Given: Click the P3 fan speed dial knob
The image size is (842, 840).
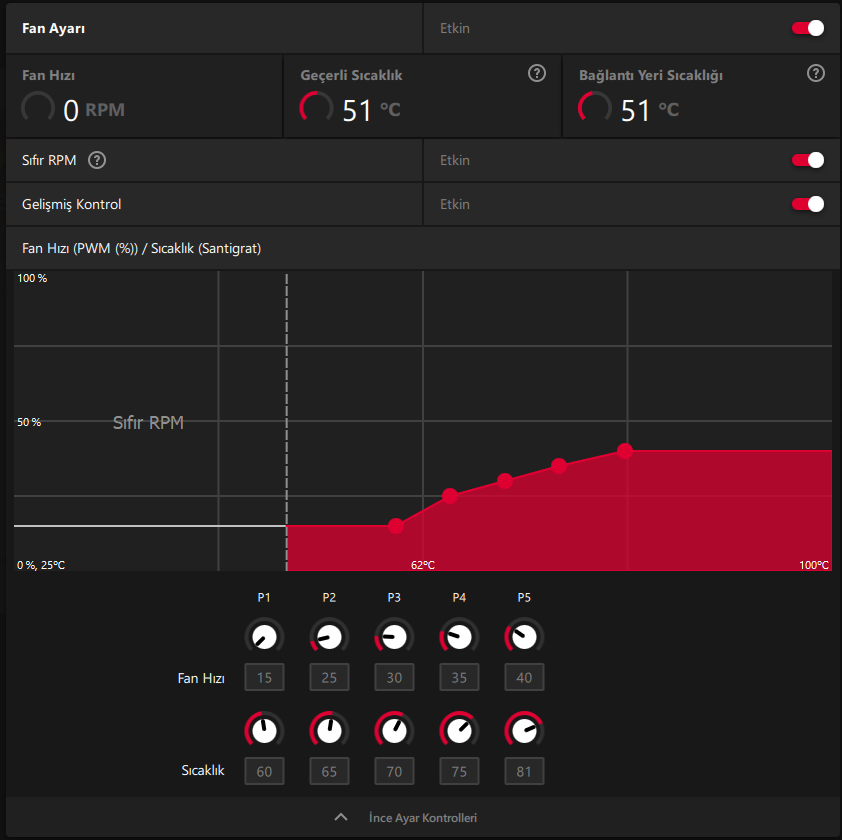Looking at the screenshot, I should pos(394,638).
